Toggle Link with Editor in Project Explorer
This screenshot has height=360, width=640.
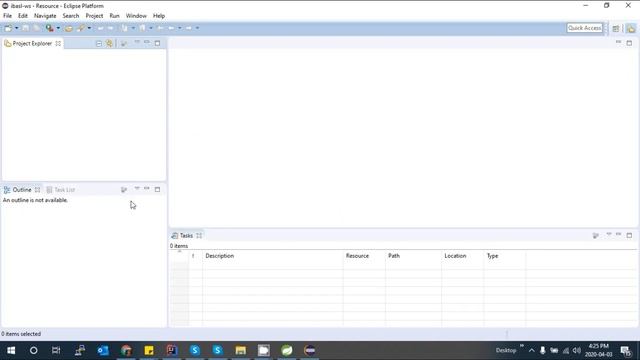tap(109, 43)
